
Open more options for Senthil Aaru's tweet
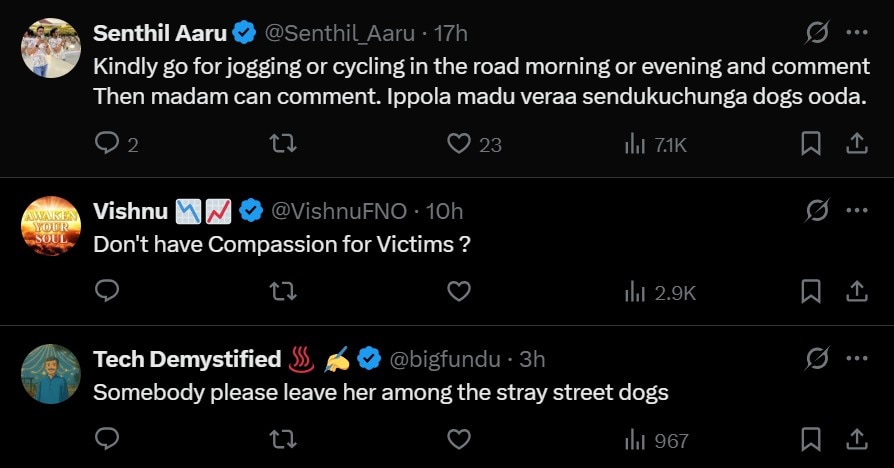pos(857,33)
